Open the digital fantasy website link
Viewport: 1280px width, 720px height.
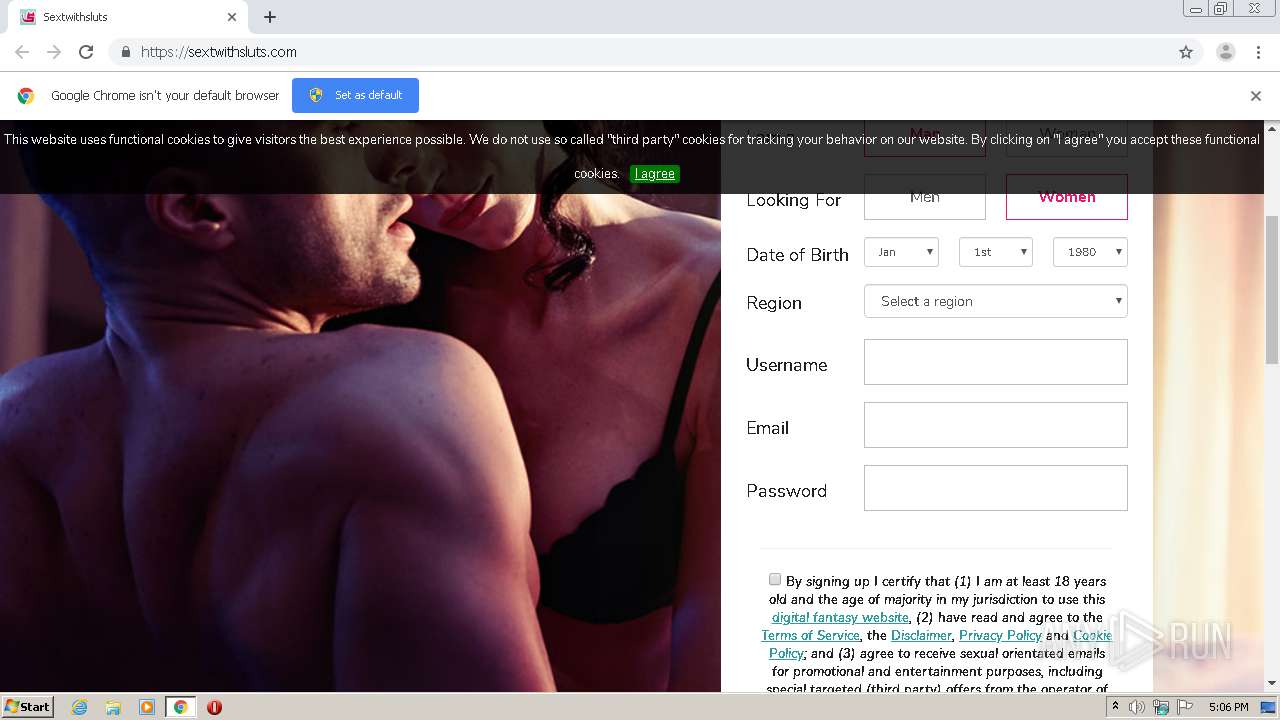(840, 617)
